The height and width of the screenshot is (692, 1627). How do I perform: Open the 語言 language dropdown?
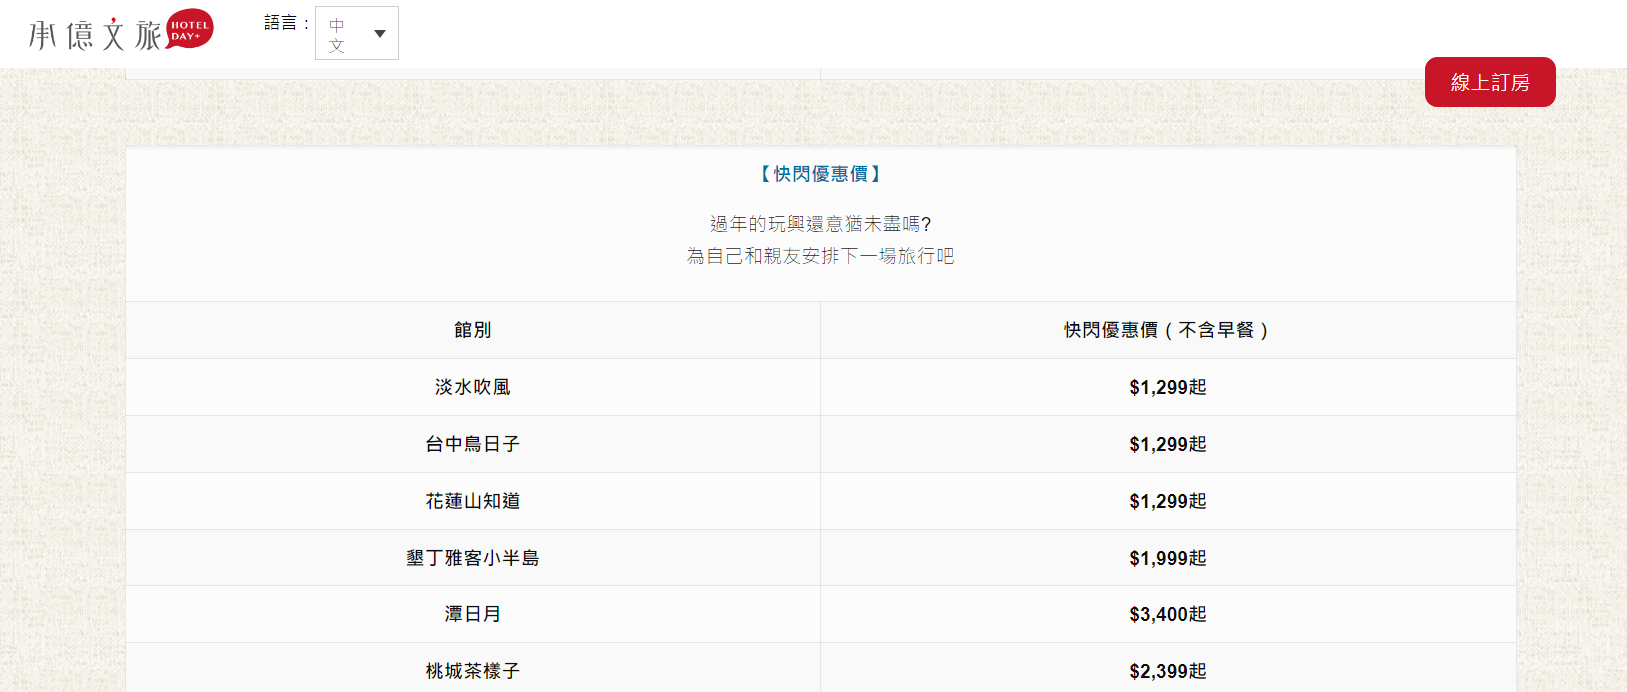point(356,33)
